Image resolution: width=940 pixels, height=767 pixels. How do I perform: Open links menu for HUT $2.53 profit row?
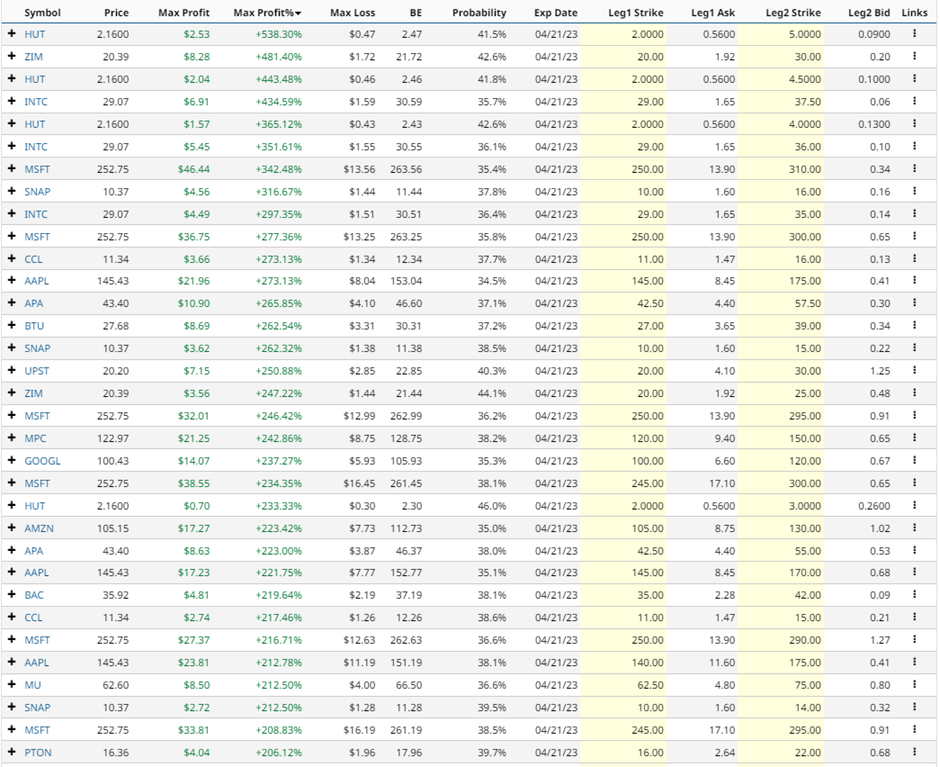tap(914, 34)
